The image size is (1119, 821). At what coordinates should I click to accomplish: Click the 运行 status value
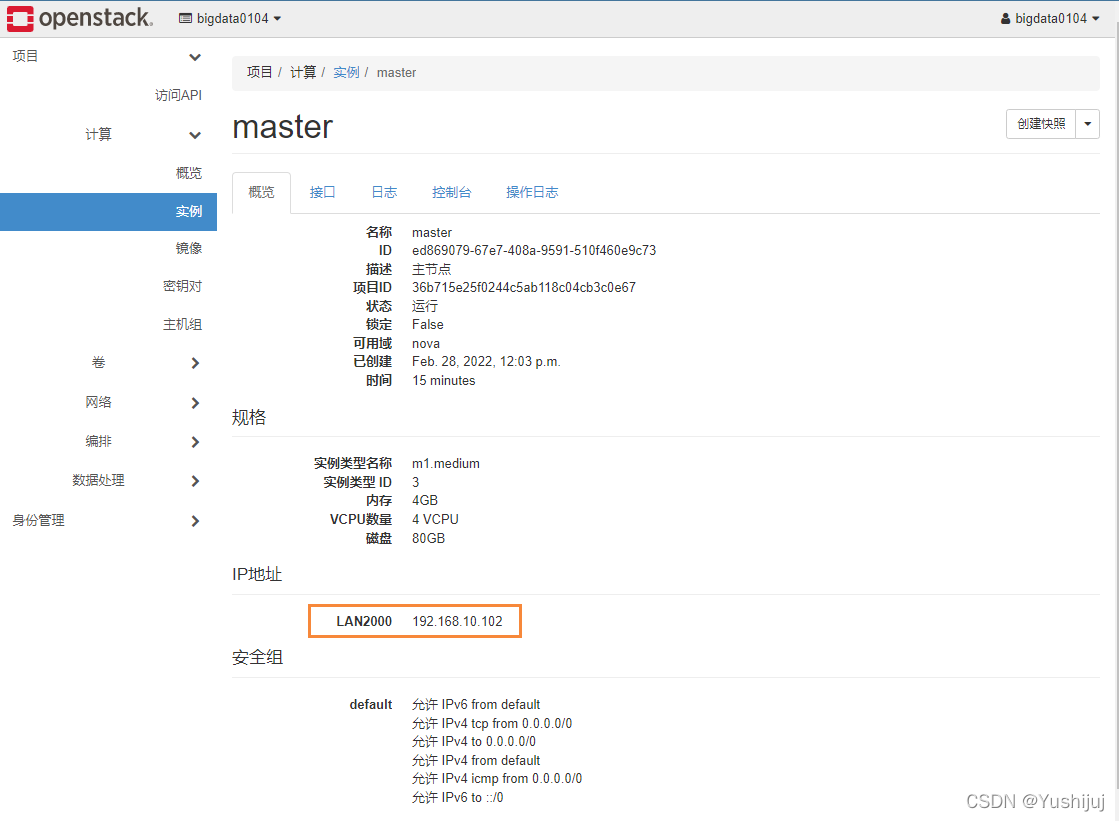coord(425,306)
